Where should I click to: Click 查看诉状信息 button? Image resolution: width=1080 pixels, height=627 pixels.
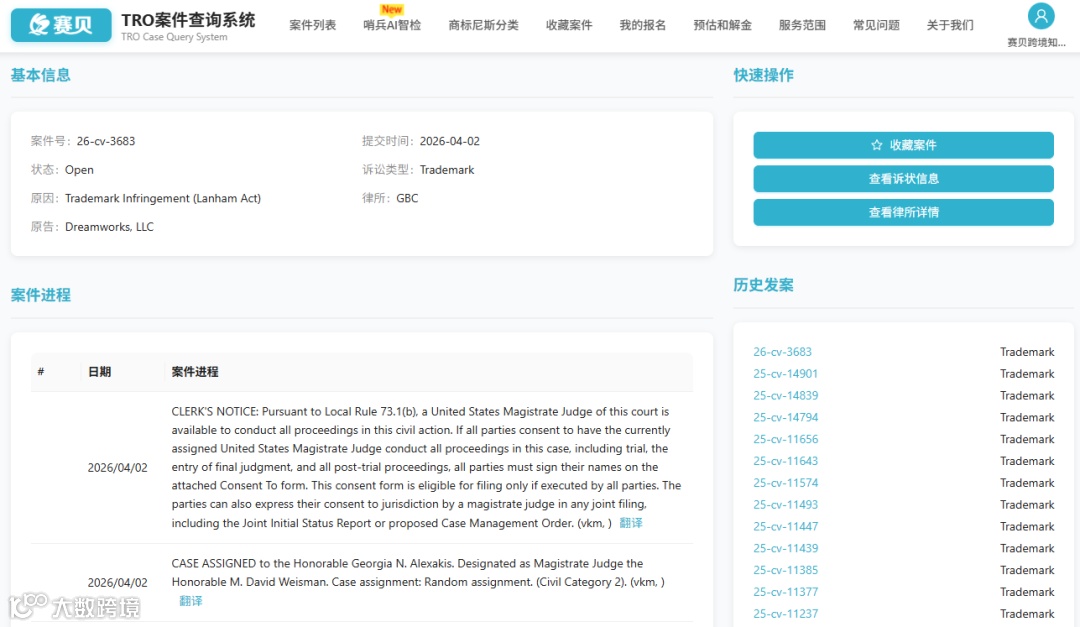click(x=903, y=178)
